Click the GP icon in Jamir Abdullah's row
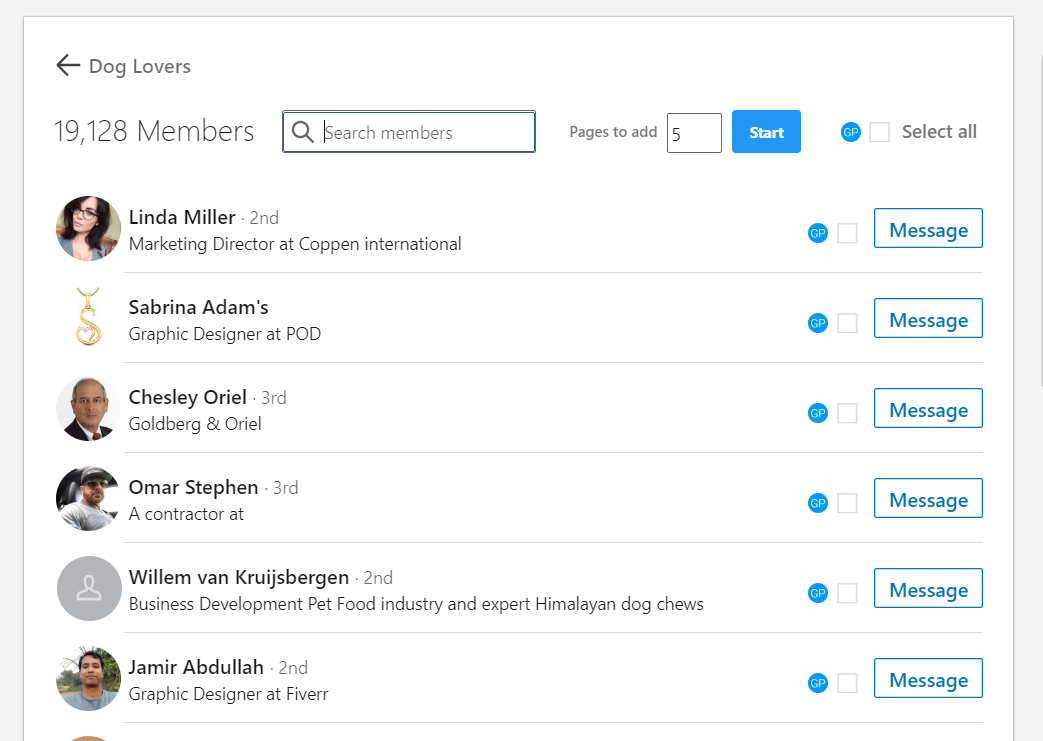The width and height of the screenshot is (1043, 741). [818, 683]
